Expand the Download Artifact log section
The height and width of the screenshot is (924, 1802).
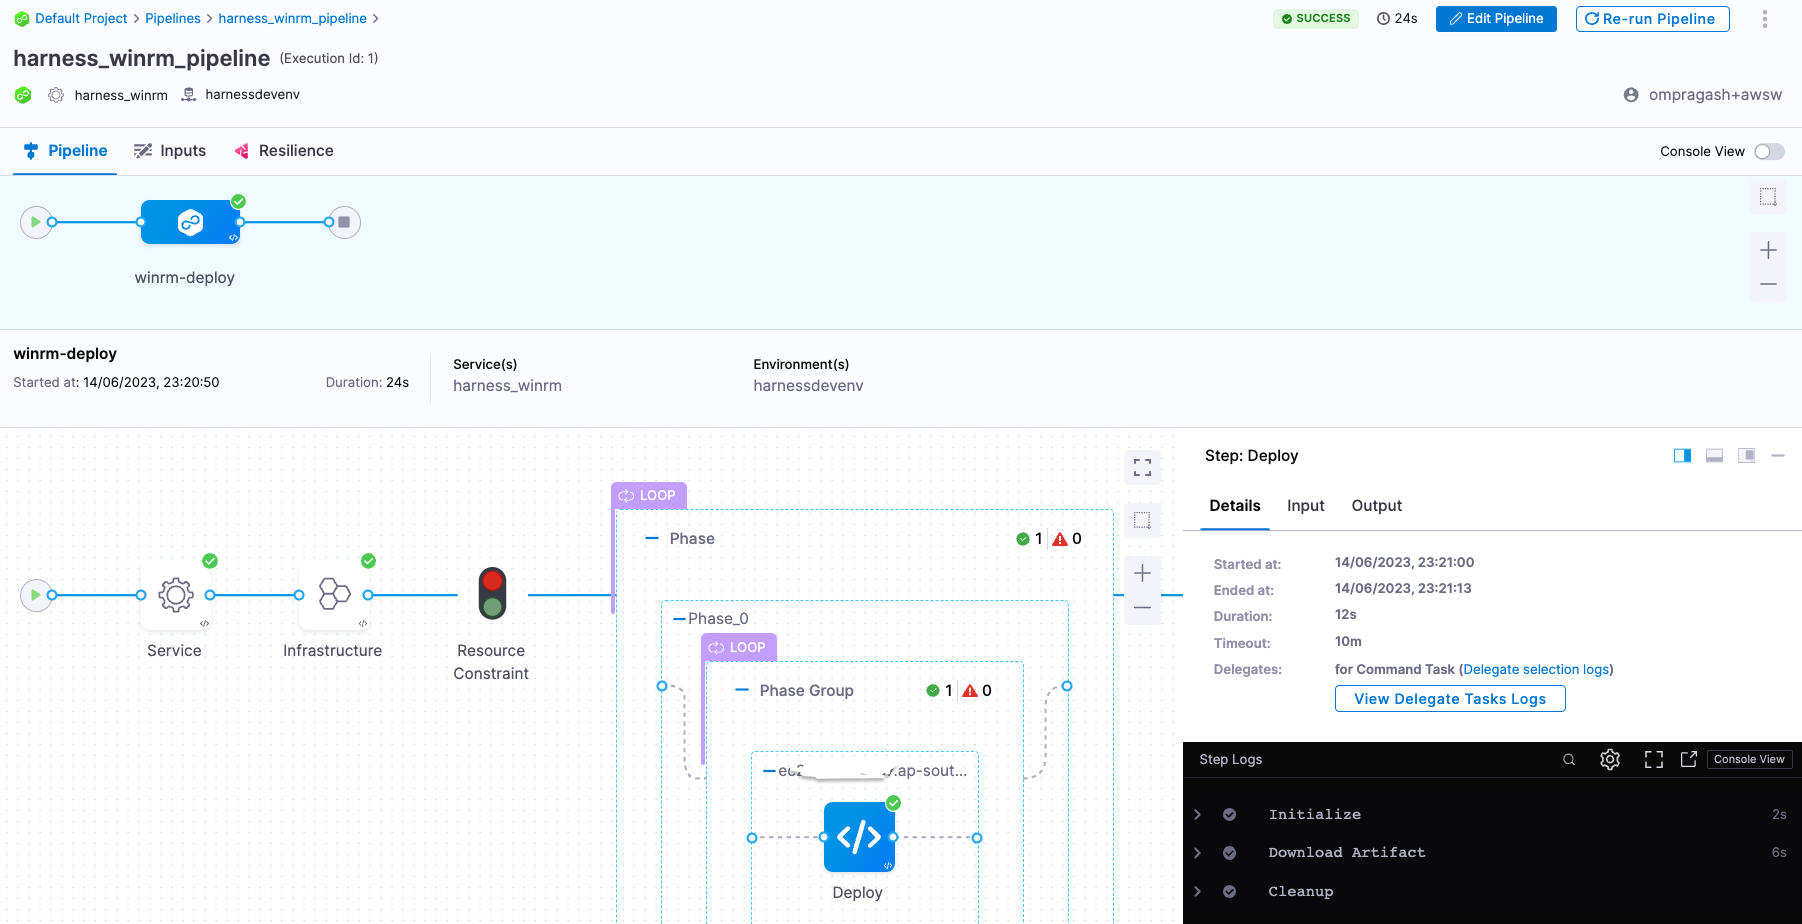[x=1198, y=853]
